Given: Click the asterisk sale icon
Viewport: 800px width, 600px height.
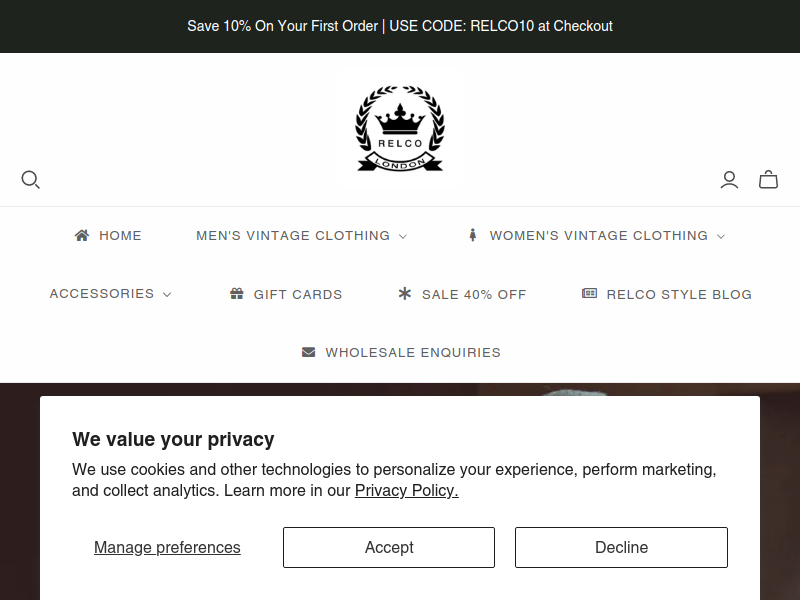Looking at the screenshot, I should 405,293.
